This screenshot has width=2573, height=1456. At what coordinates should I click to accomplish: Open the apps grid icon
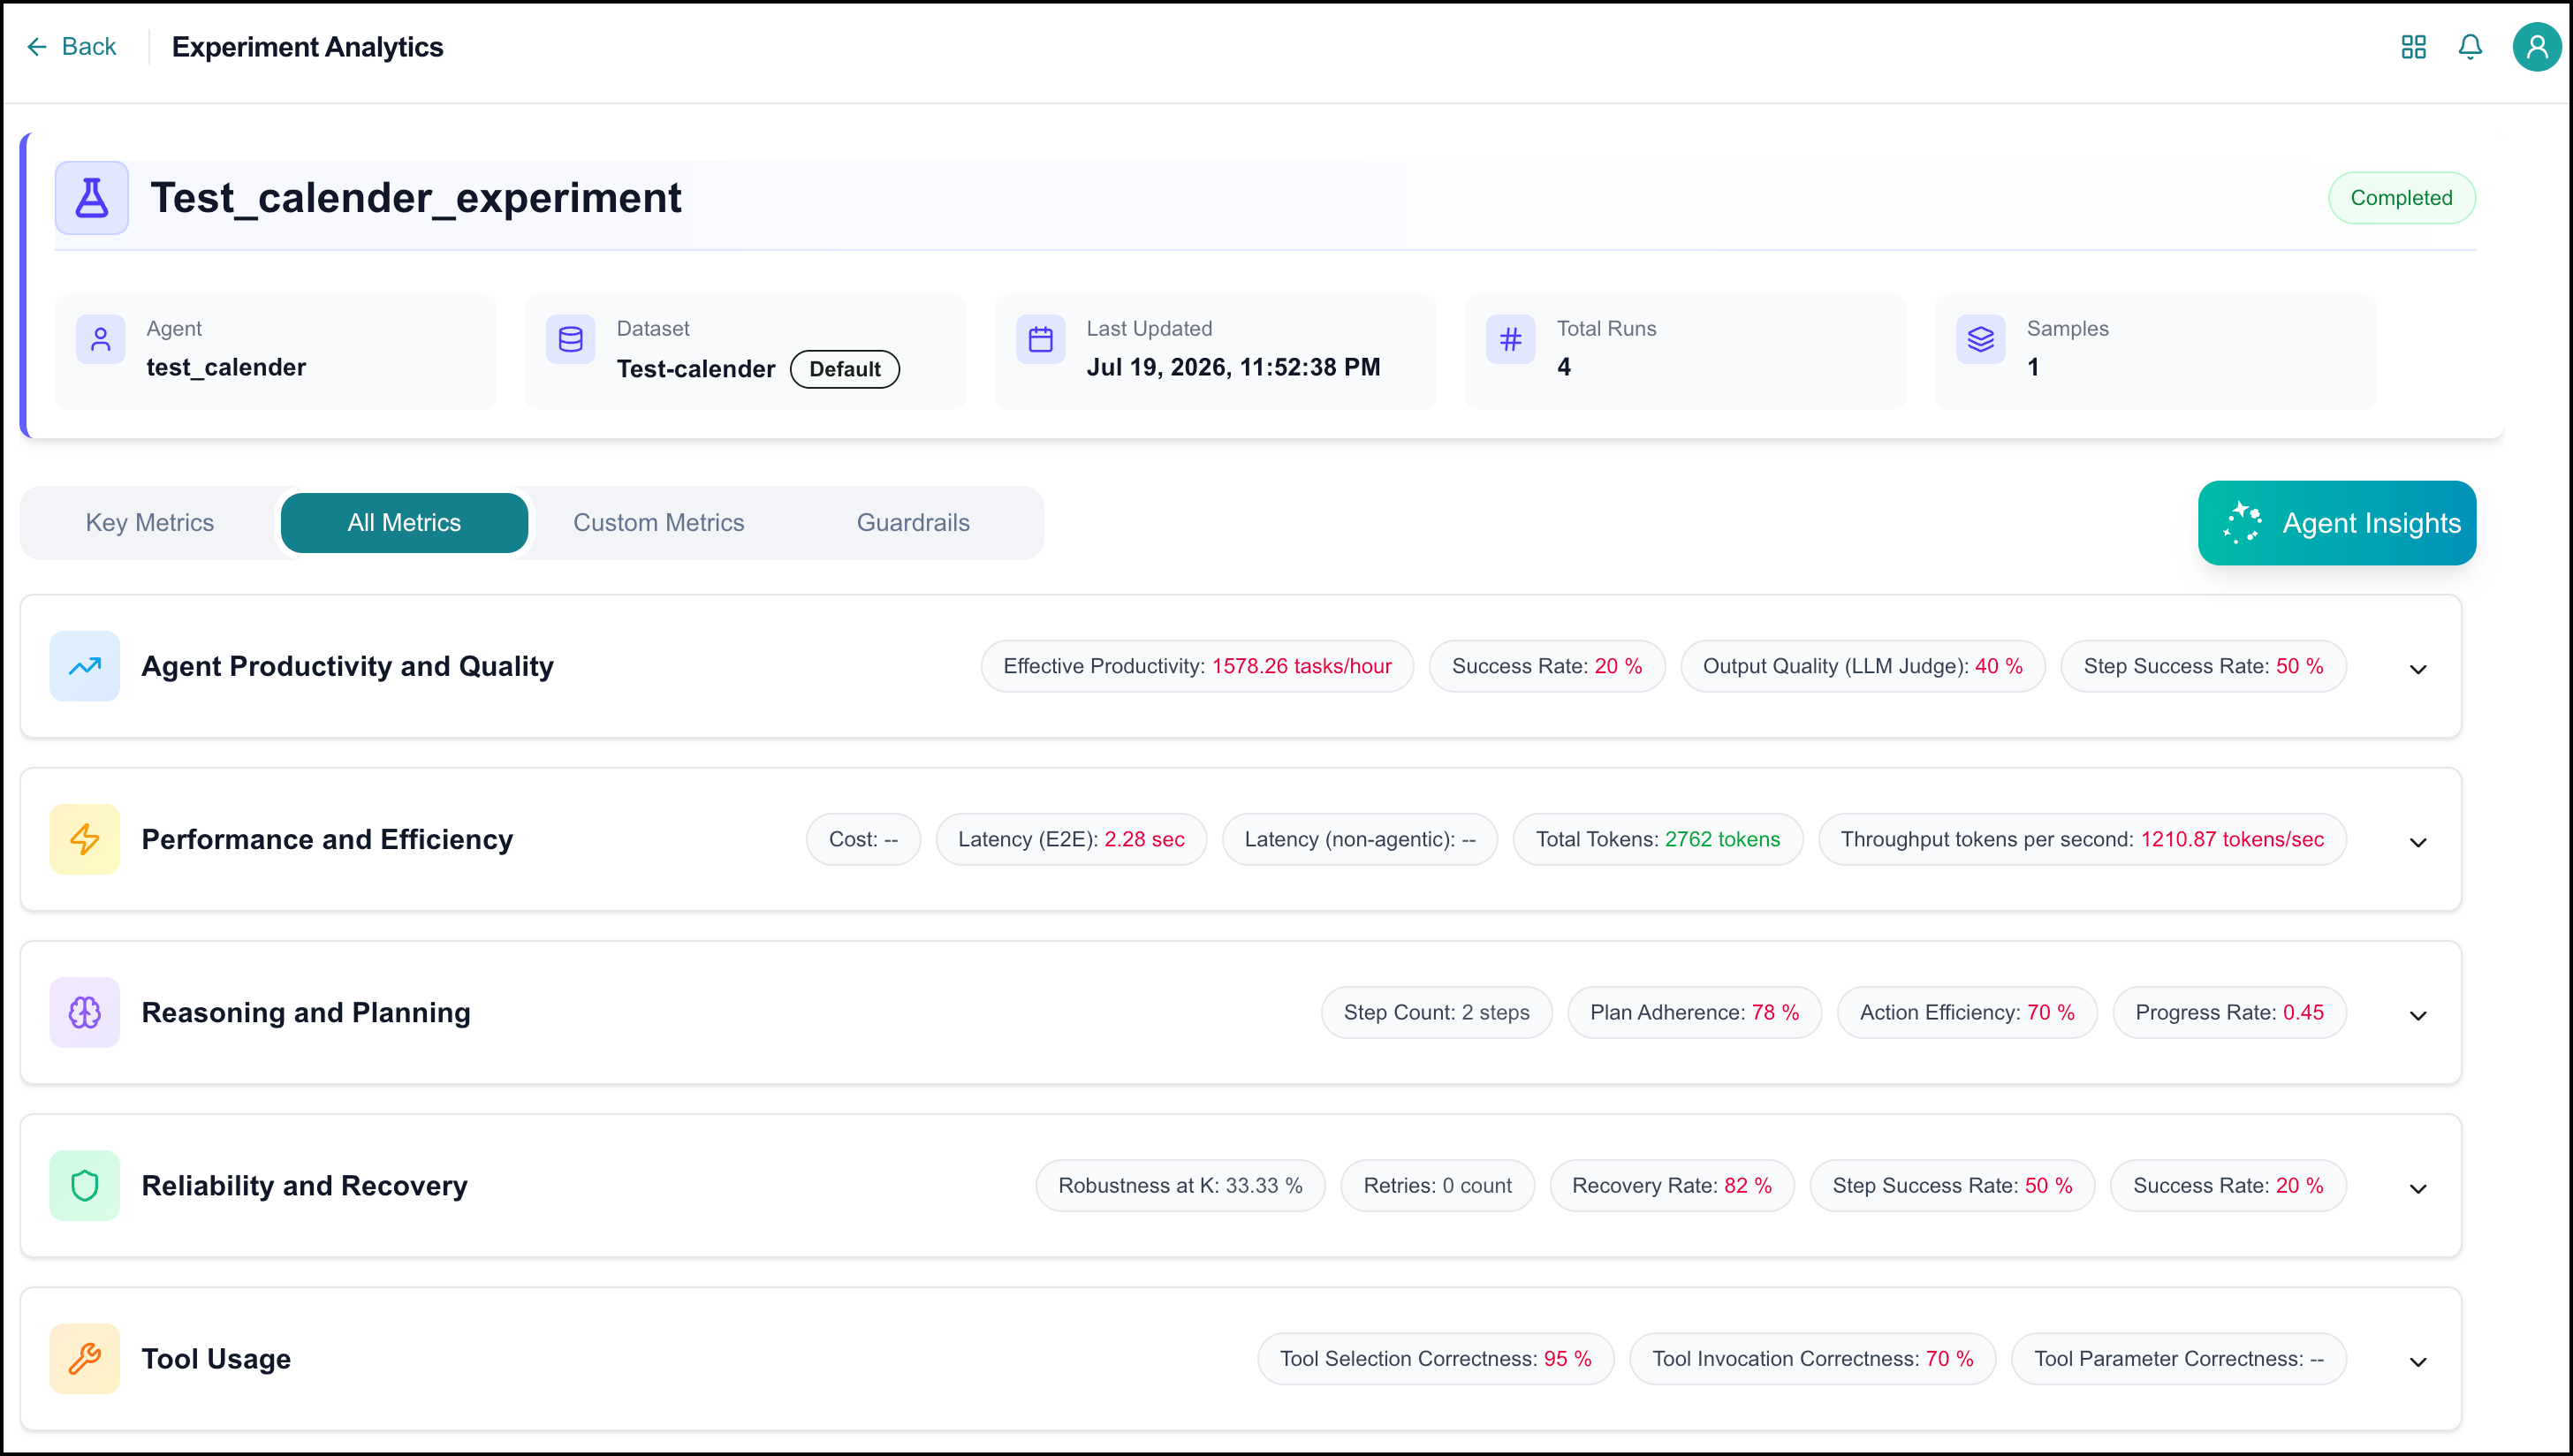coord(2413,47)
